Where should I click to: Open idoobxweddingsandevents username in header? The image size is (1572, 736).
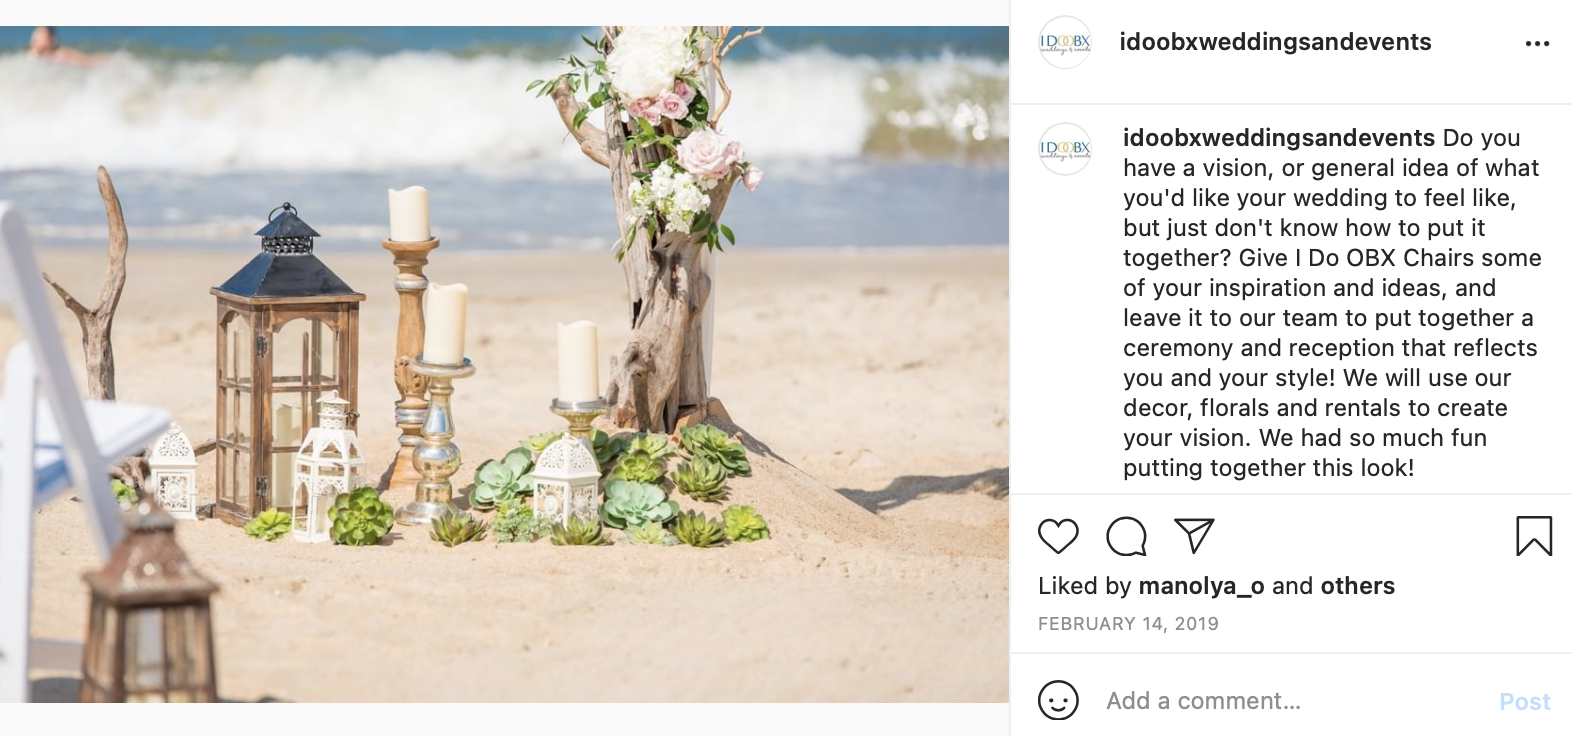point(1275,42)
